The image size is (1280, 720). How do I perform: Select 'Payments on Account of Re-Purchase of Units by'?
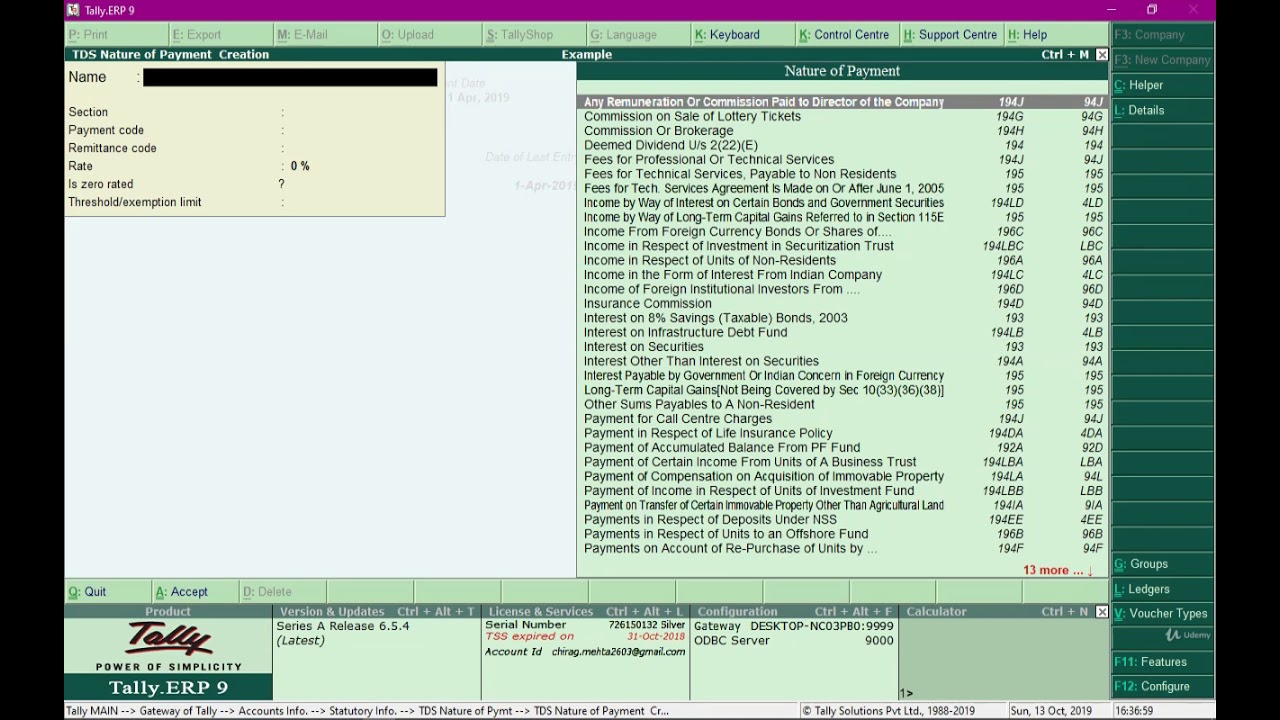point(843,548)
